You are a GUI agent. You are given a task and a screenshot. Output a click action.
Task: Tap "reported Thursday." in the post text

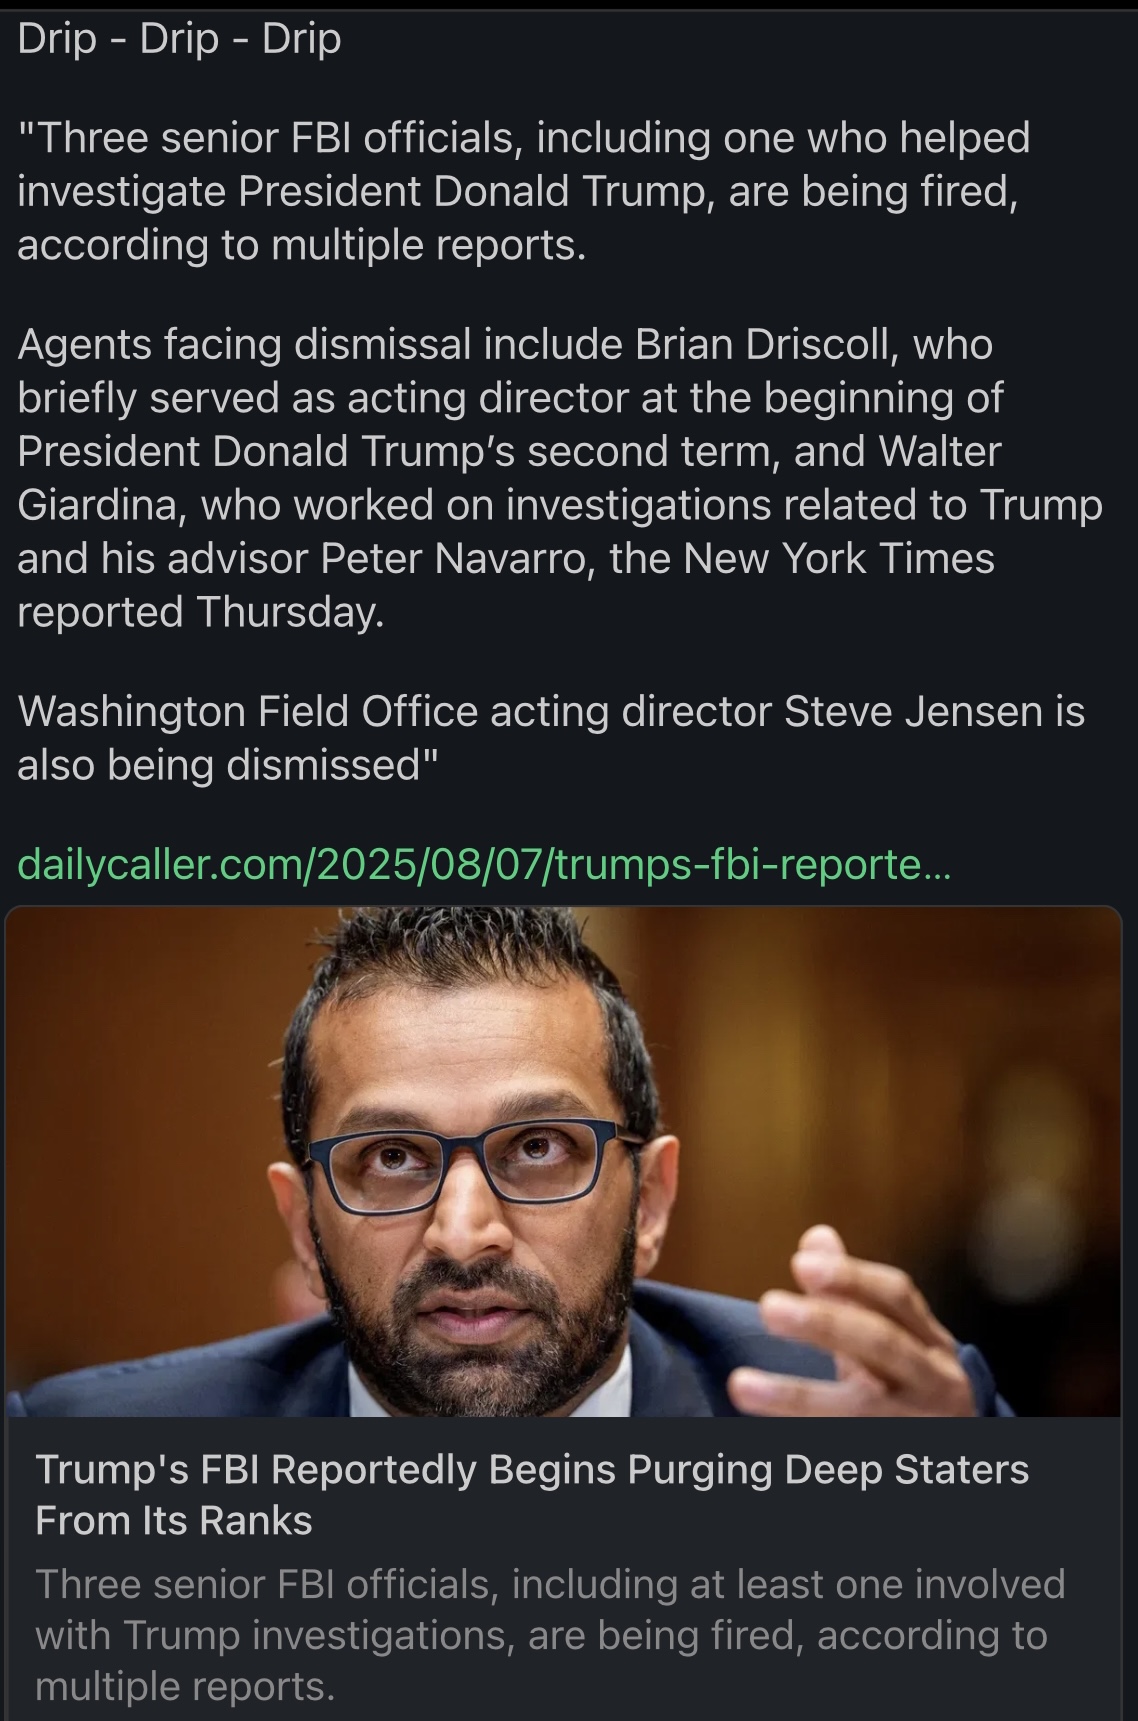click(x=201, y=612)
